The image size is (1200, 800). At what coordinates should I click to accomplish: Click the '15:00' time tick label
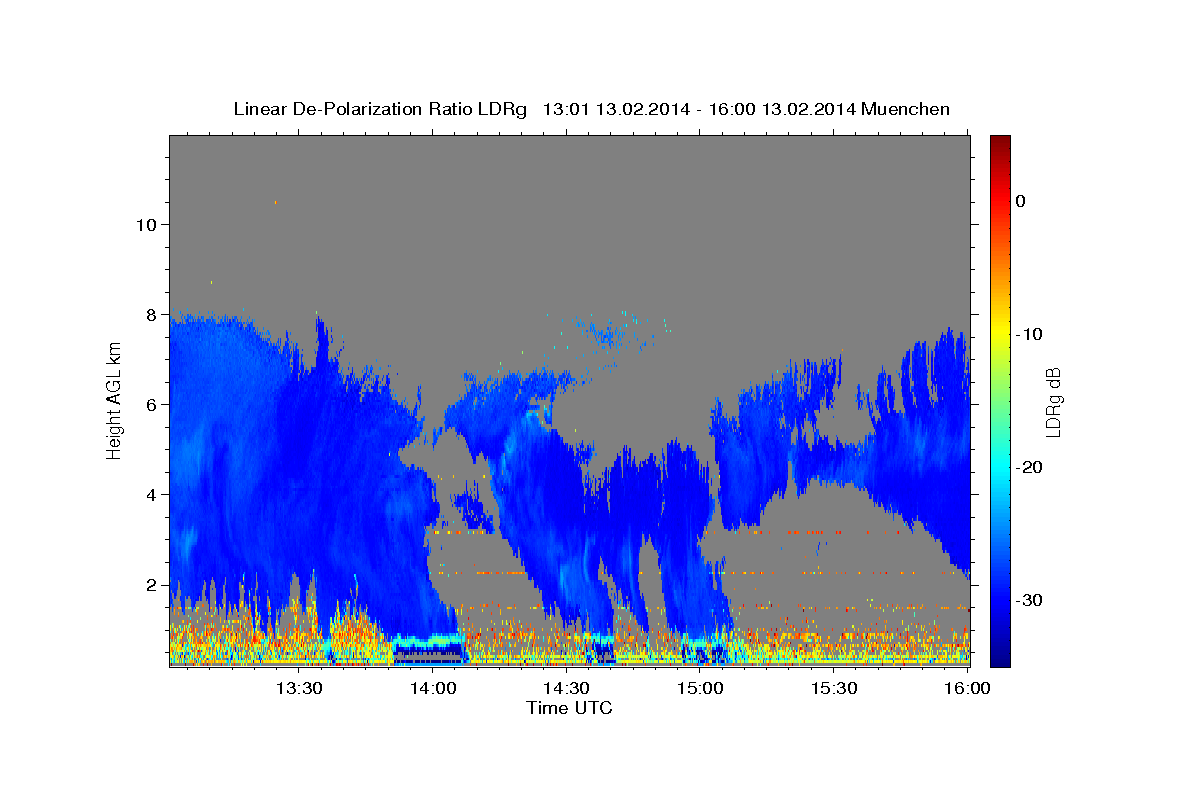(700, 689)
